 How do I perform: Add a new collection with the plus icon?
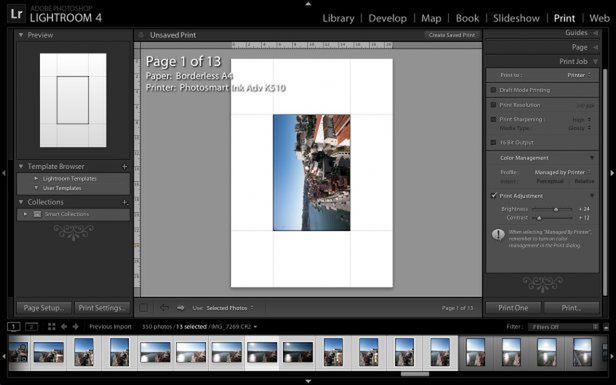tap(125, 202)
